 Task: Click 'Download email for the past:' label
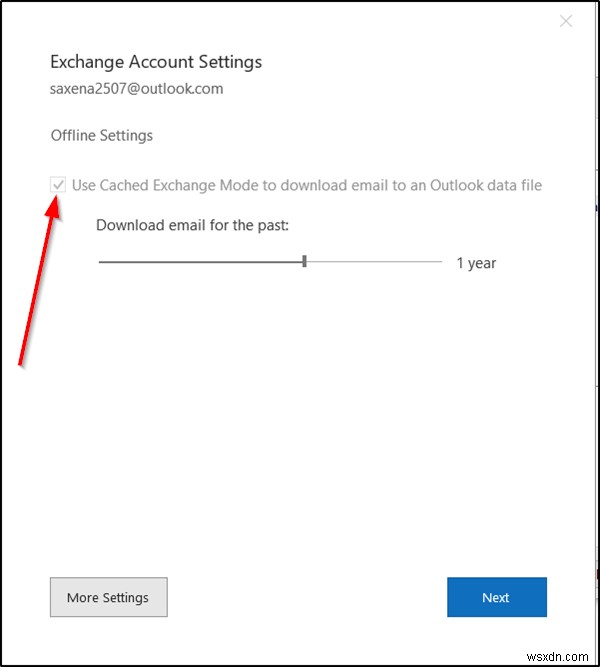tap(192, 225)
